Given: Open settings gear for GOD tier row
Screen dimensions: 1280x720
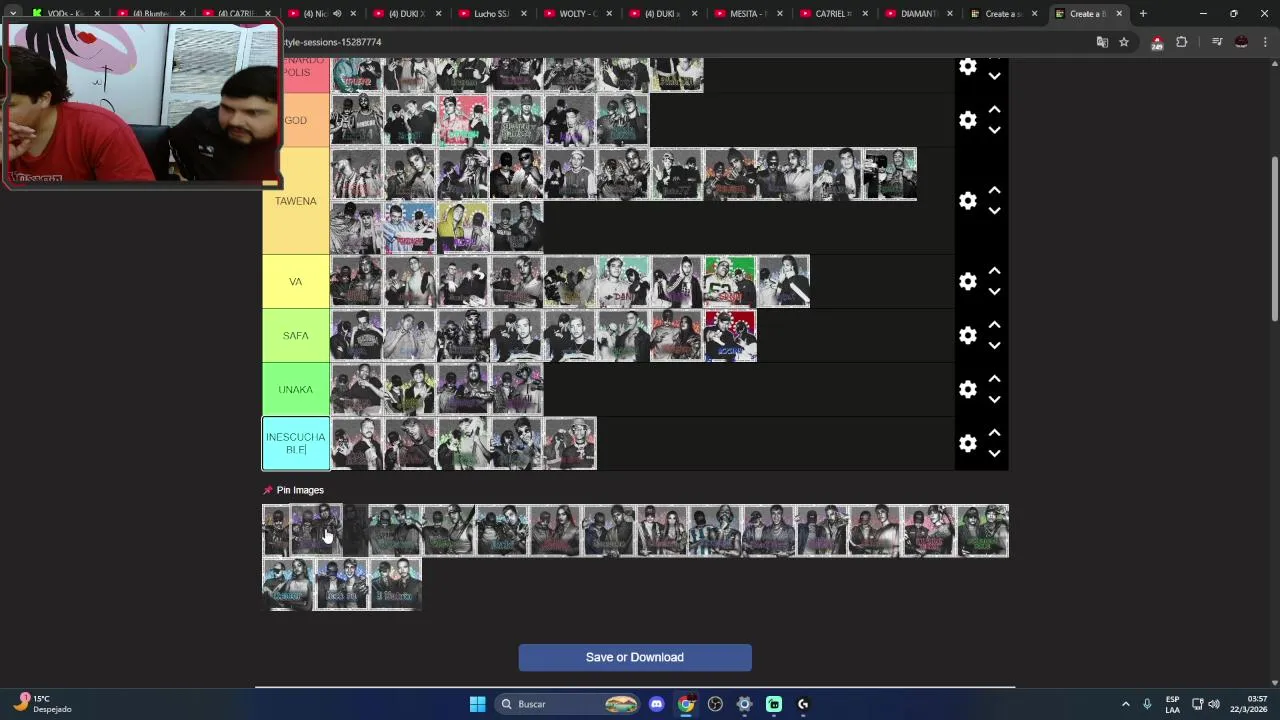Looking at the screenshot, I should click(x=968, y=120).
